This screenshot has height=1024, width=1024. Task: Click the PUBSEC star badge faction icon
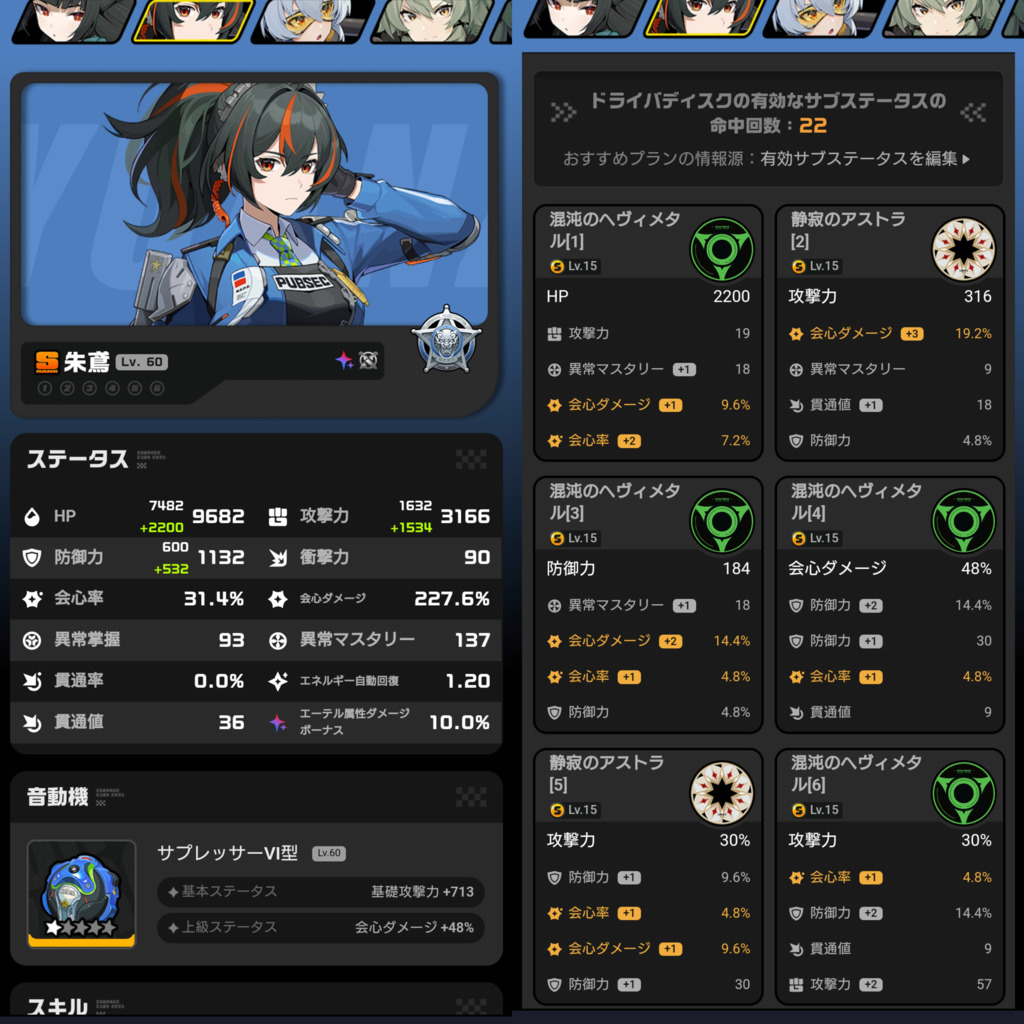pos(446,340)
